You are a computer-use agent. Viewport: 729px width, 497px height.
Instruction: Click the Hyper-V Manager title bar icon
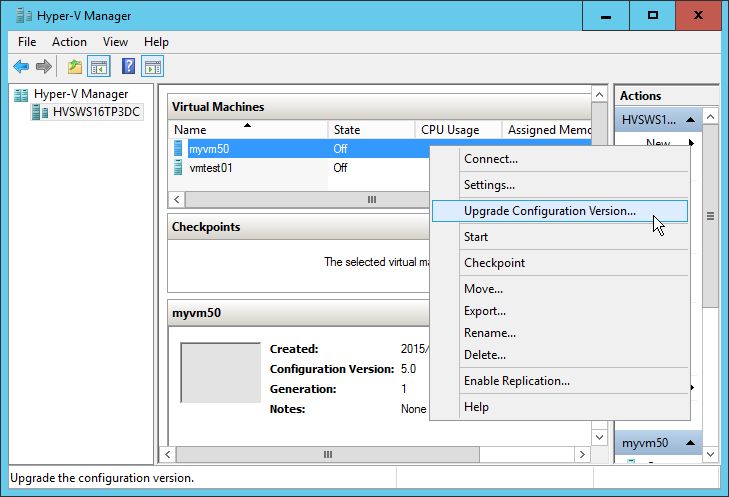pyautogui.click(x=24, y=15)
